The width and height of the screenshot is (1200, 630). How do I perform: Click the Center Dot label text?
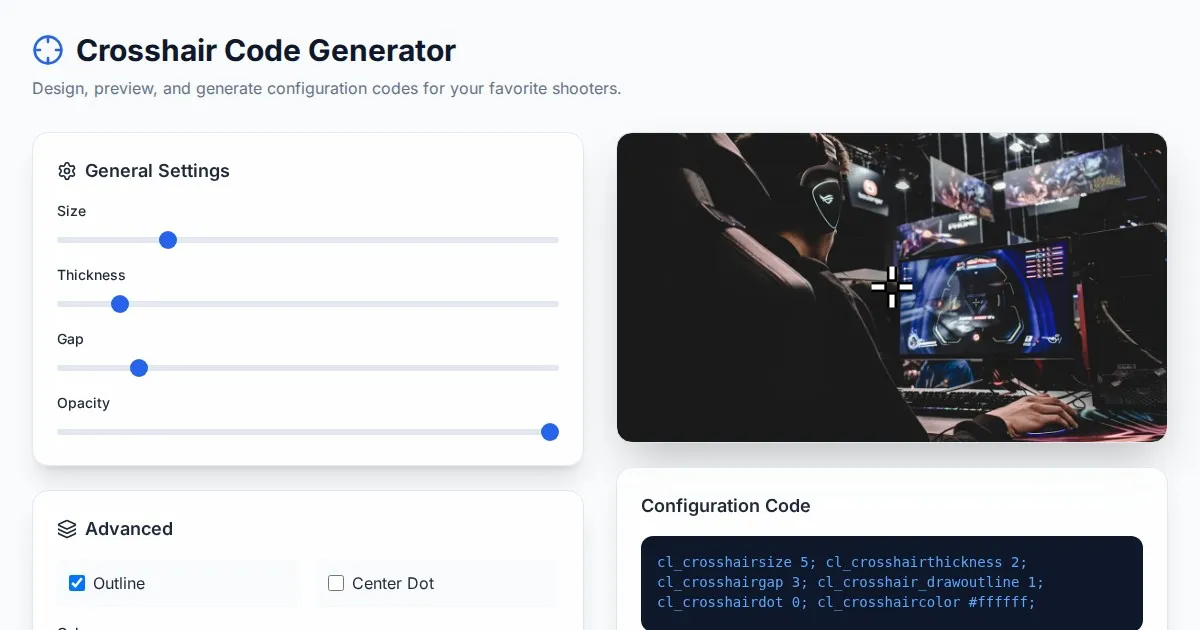point(393,584)
